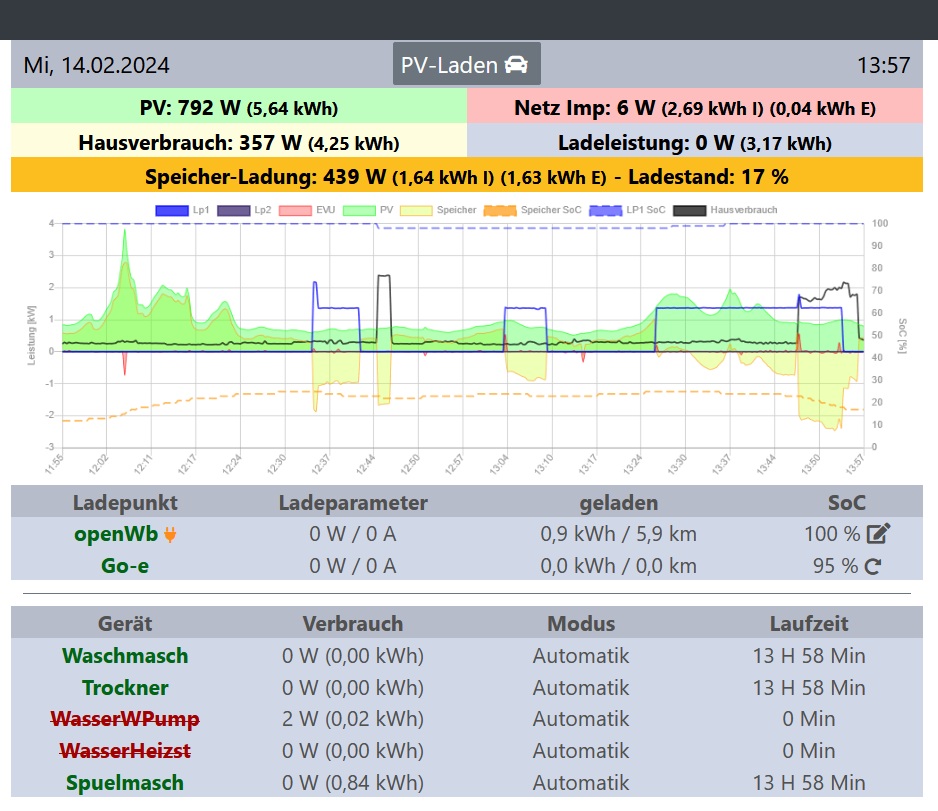This screenshot has width=938, height=811.
Task: Click the Automatik mode for WasserWPump
Action: [581, 719]
